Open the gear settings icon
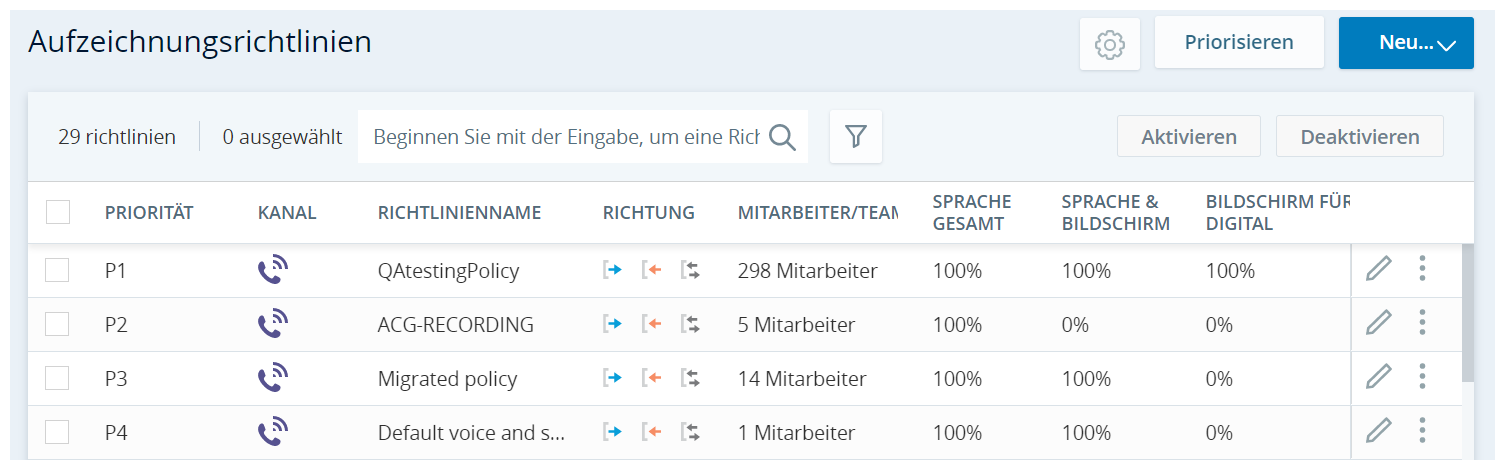The width and height of the screenshot is (1507, 472). 1110,44
